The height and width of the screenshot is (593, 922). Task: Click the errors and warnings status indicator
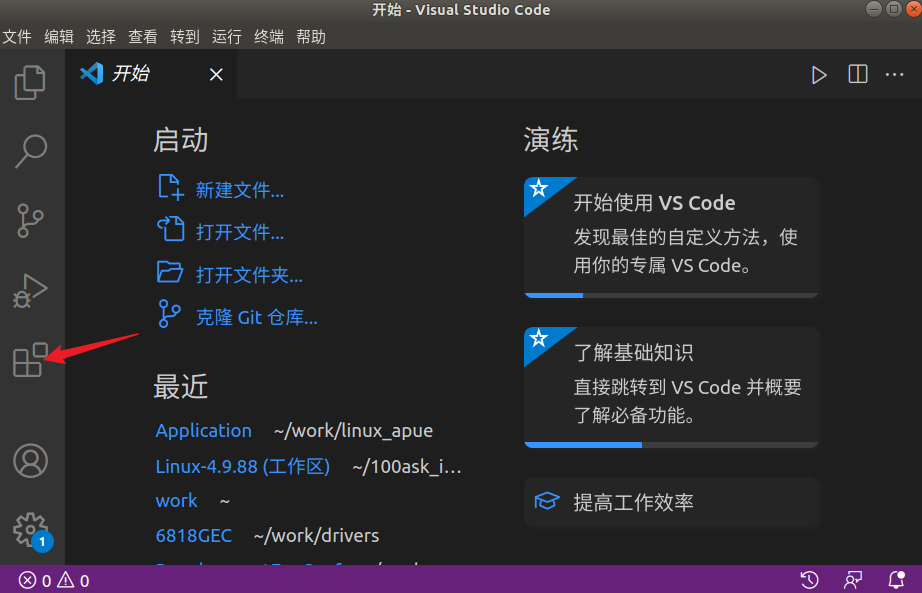pyautogui.click(x=54, y=581)
